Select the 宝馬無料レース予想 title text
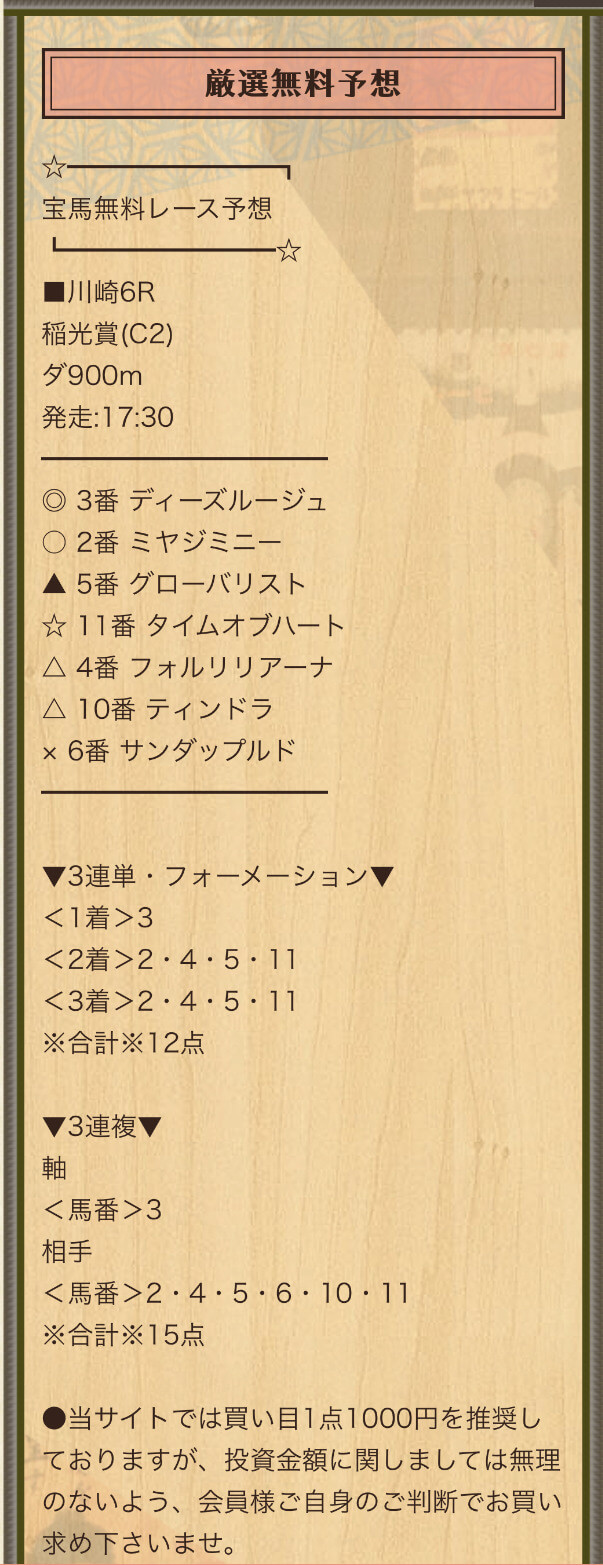Image resolution: width=603 pixels, height=1565 pixels. pos(157,208)
